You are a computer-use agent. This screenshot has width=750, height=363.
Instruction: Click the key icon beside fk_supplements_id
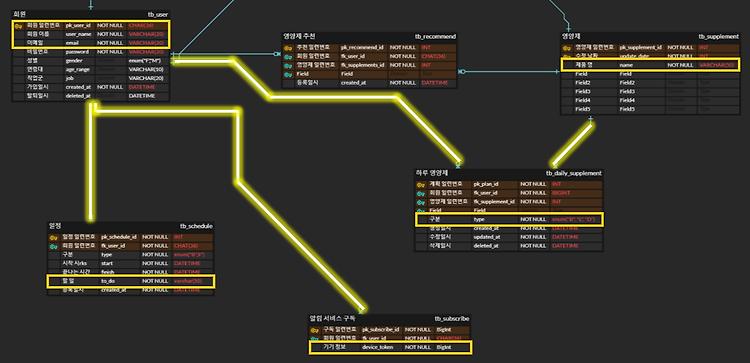click(x=287, y=66)
